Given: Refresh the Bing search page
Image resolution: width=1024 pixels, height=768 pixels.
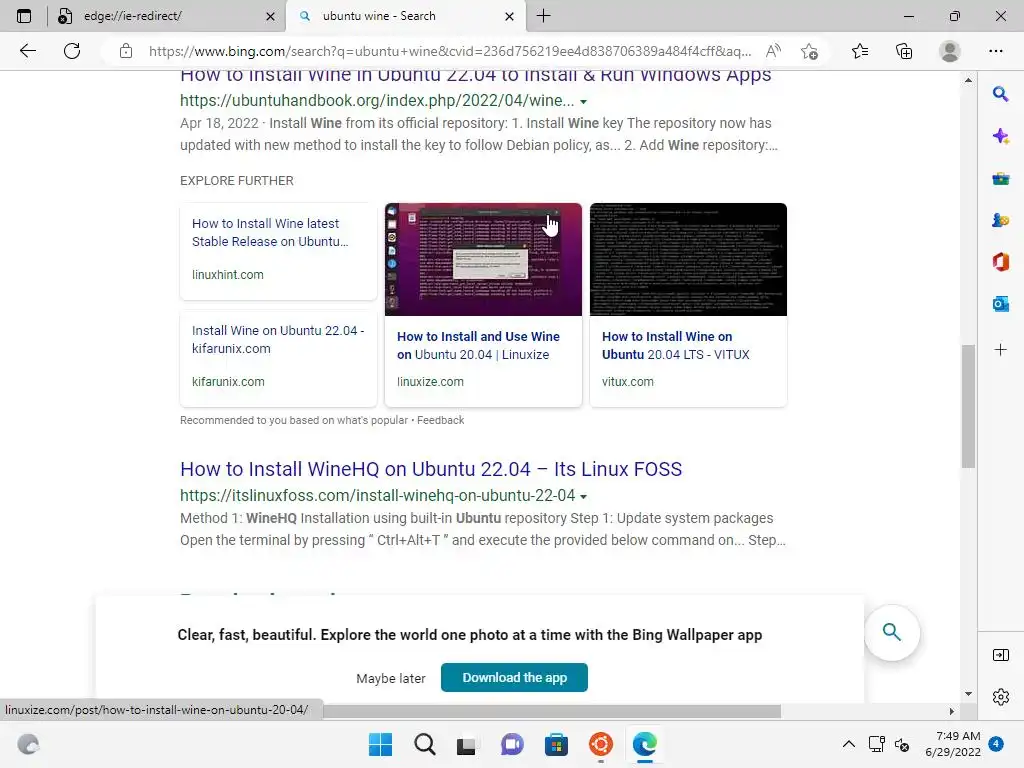Looking at the screenshot, I should (x=72, y=51).
